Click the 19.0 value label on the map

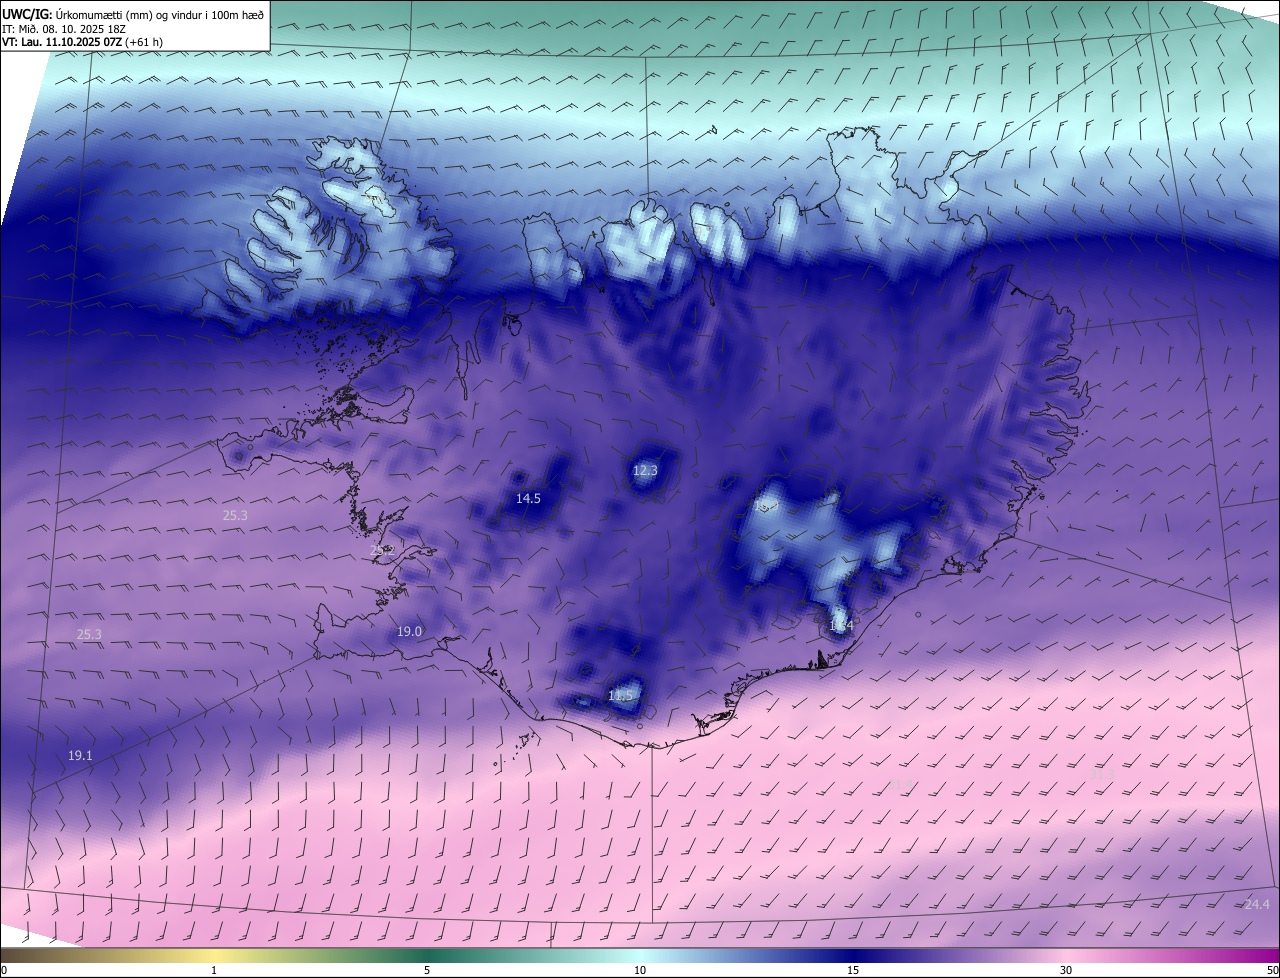click(x=409, y=631)
